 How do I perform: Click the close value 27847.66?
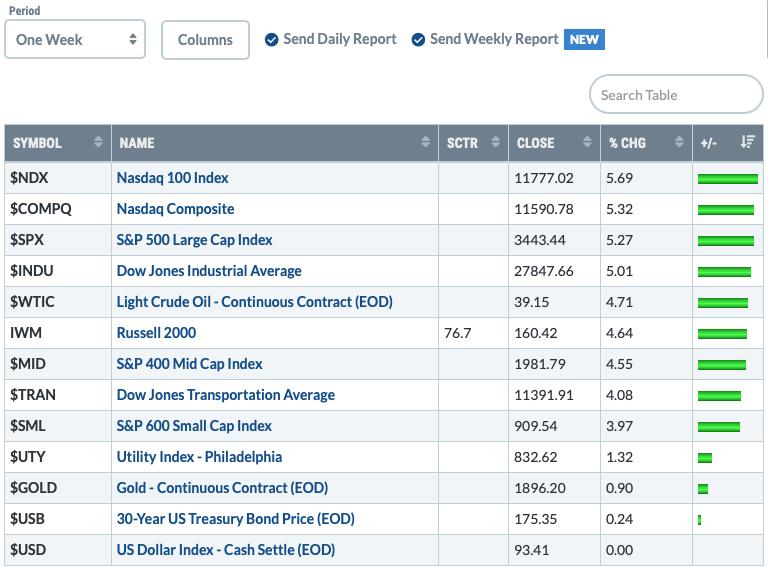tap(544, 271)
